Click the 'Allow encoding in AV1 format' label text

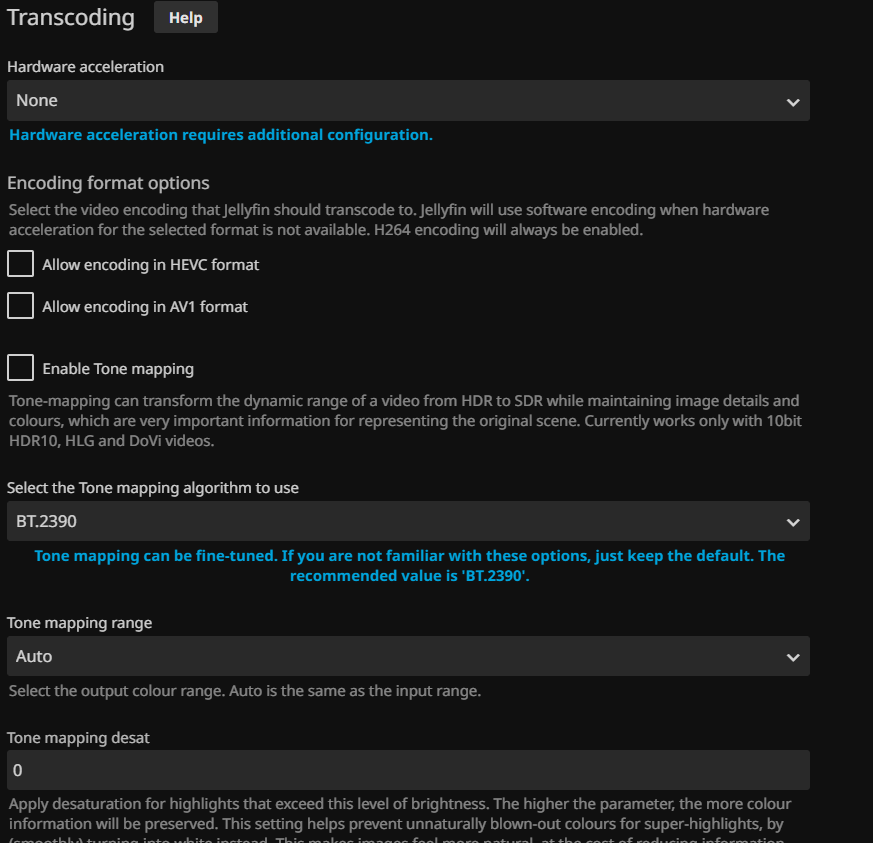[145, 307]
